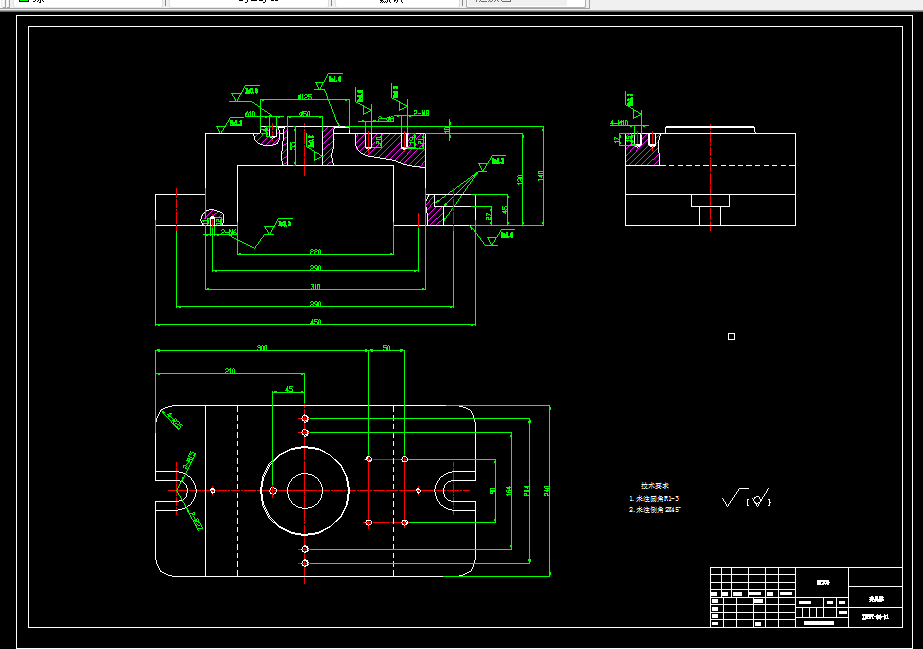Image resolution: width=923 pixels, height=649 pixels.
Task: Select technical requirement note line 2
Action: [x=655, y=510]
